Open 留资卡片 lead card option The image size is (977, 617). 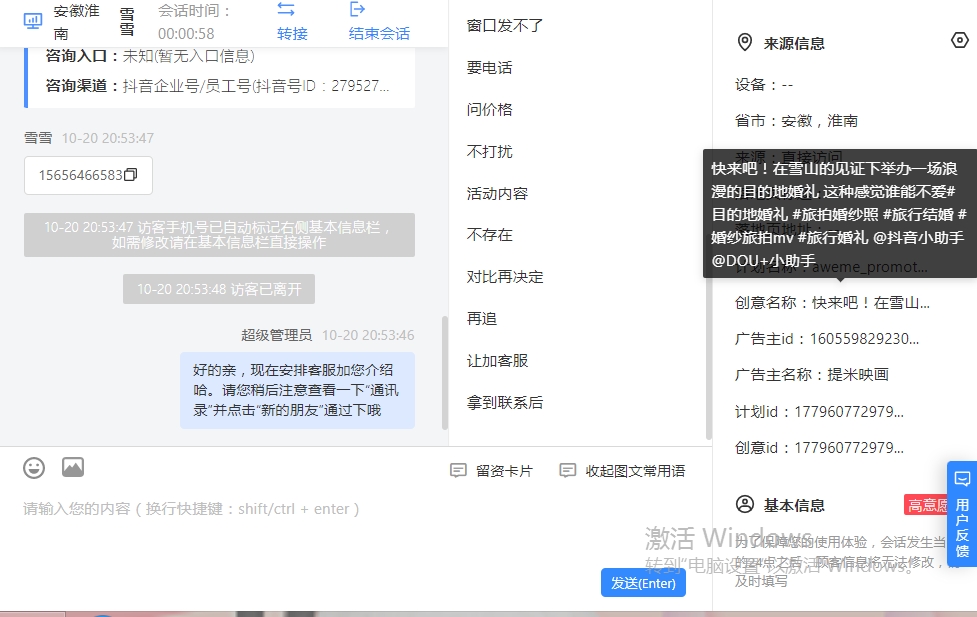click(x=504, y=471)
